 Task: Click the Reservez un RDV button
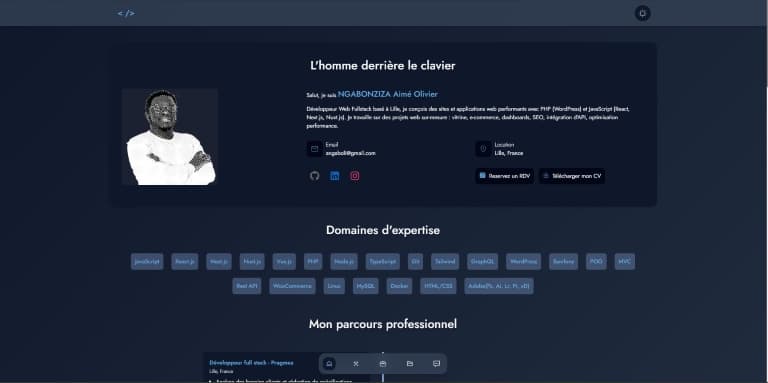[x=504, y=176]
